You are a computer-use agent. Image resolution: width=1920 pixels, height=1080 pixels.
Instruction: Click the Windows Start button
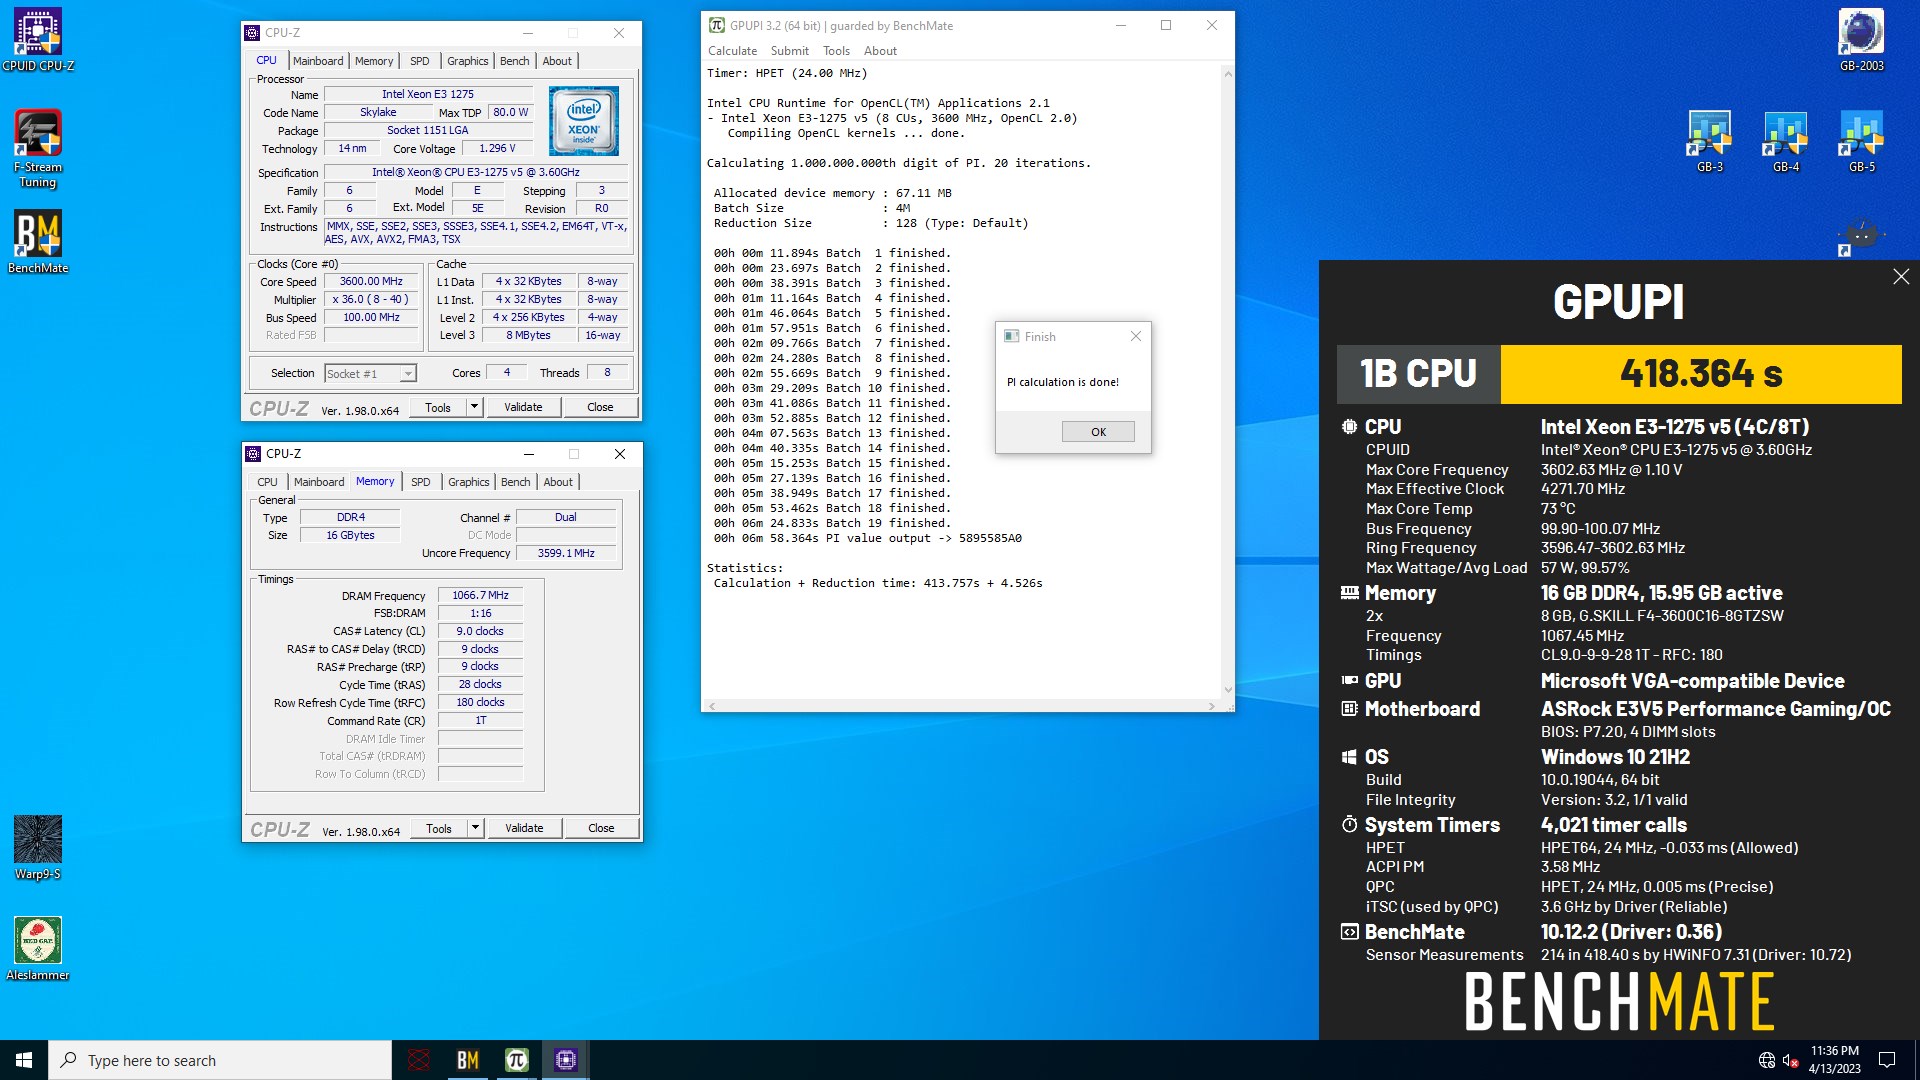pyautogui.click(x=24, y=1060)
